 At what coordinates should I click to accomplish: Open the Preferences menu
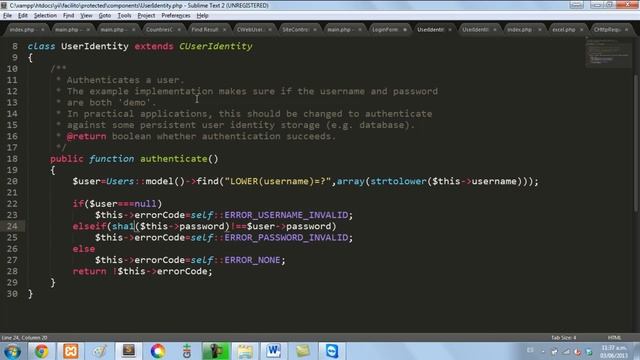point(176,16)
